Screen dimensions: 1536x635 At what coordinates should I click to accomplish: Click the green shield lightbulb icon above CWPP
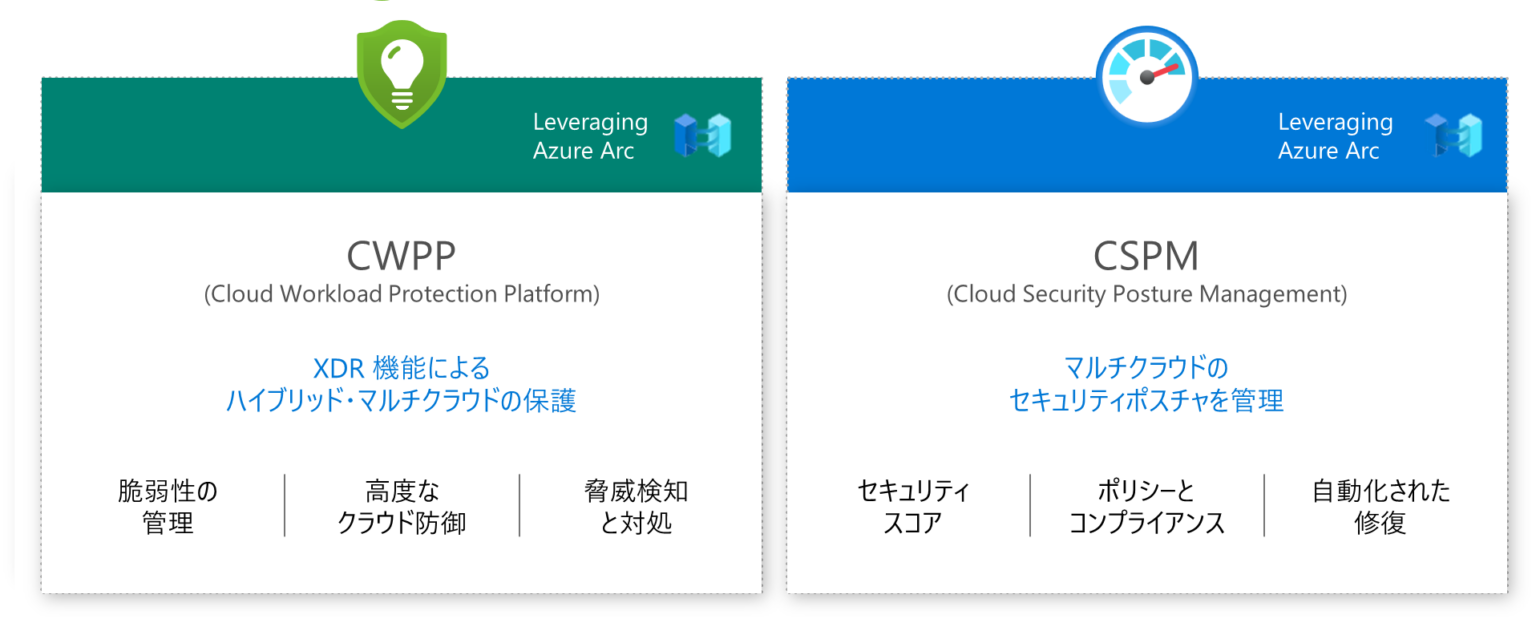click(x=400, y=72)
